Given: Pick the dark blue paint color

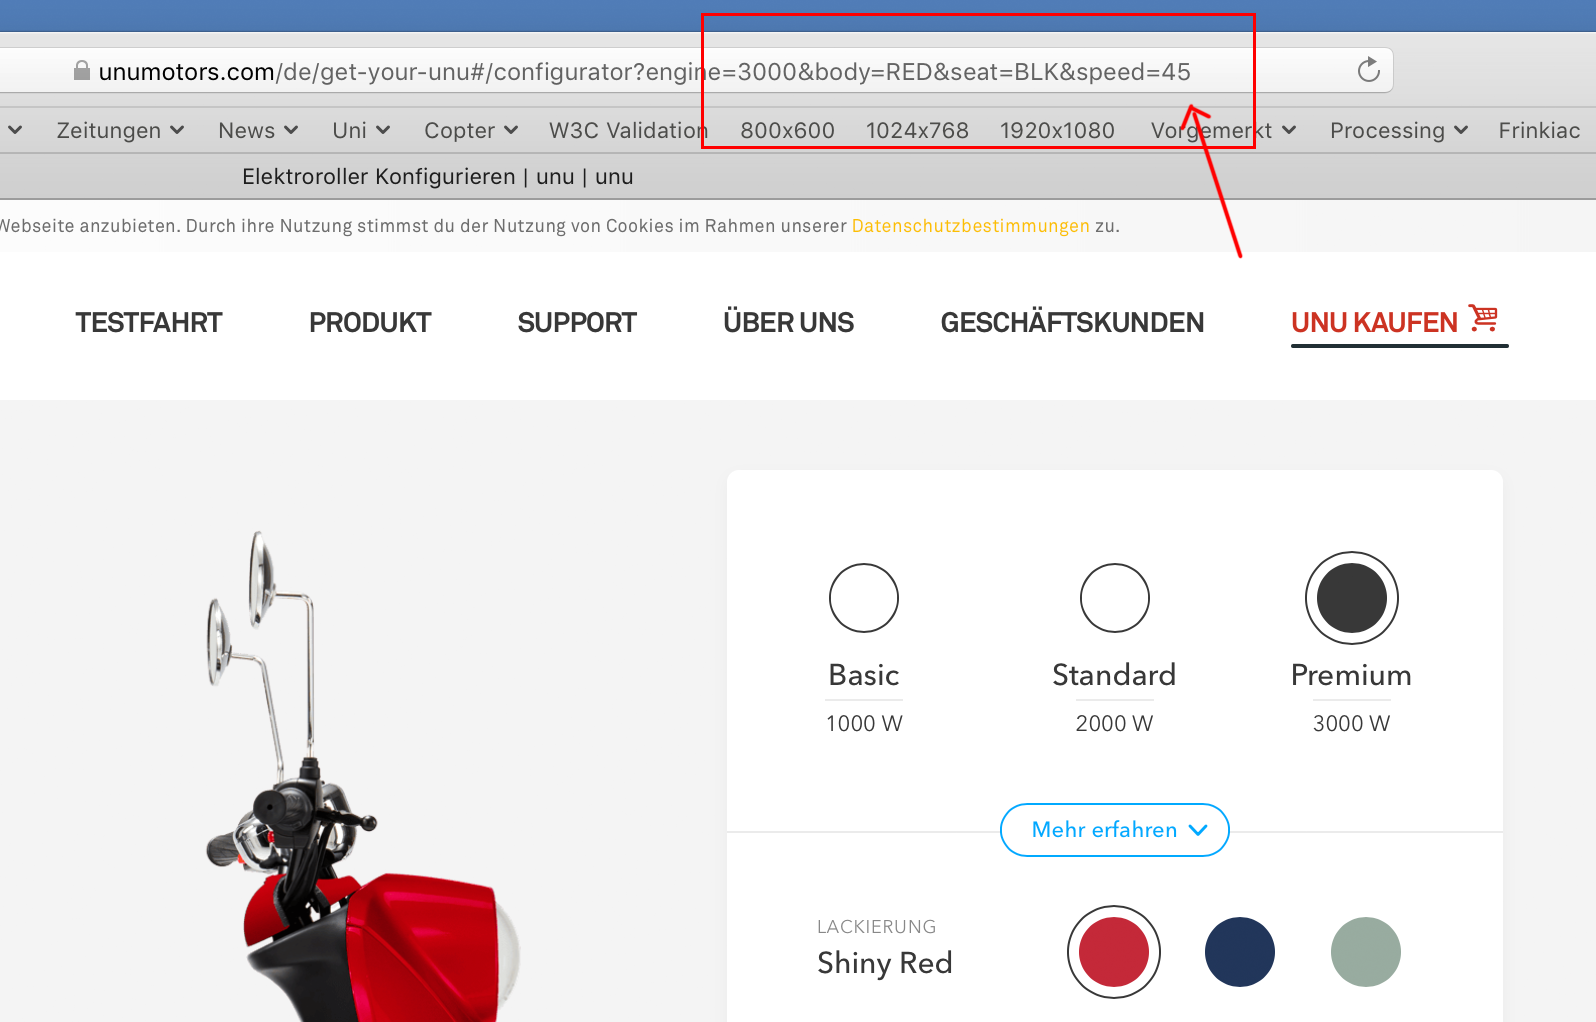Looking at the screenshot, I should pos(1239,952).
